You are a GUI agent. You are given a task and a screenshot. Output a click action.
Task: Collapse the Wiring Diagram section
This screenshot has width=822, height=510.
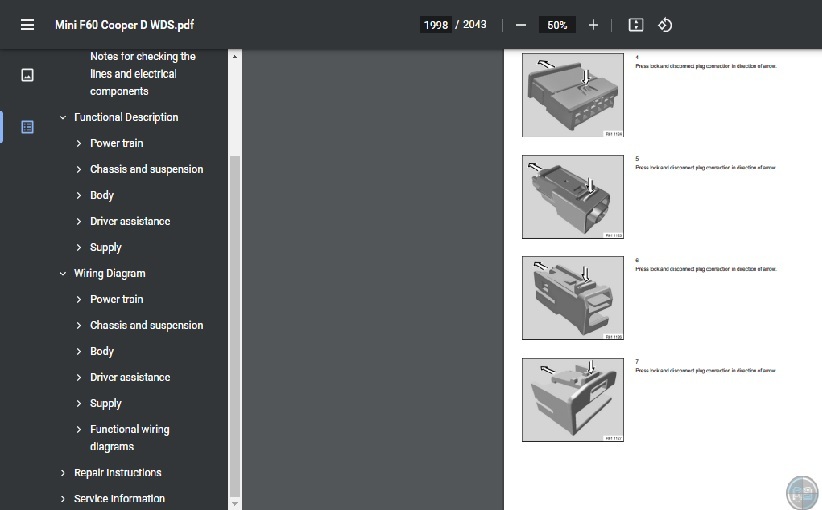[63, 274]
